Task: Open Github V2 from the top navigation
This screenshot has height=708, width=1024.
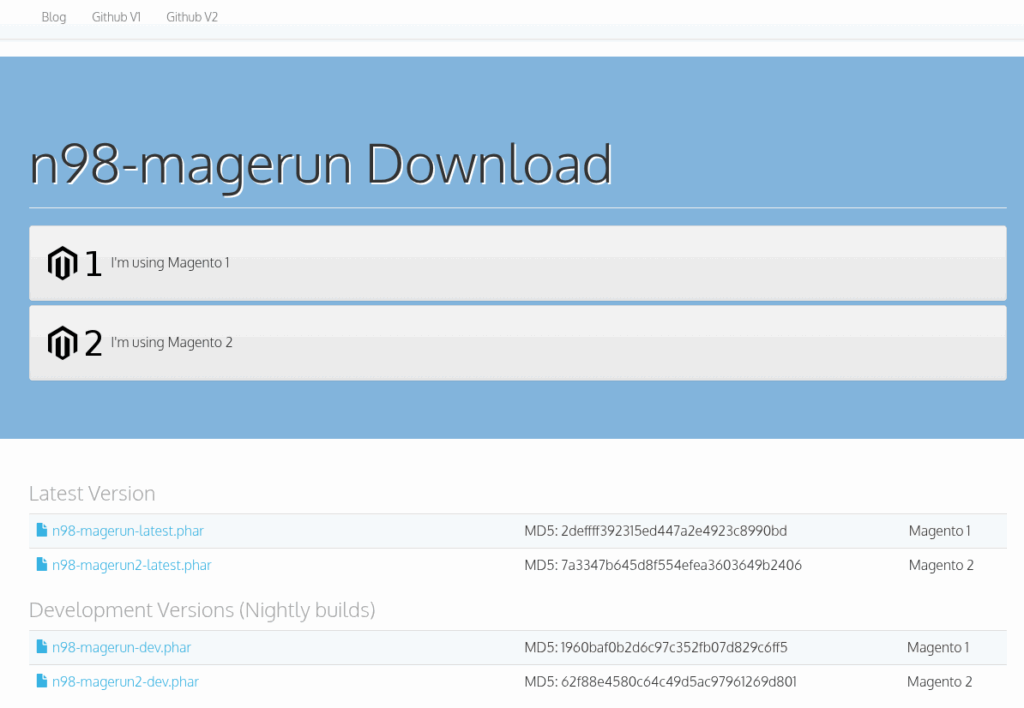Action: (x=192, y=17)
